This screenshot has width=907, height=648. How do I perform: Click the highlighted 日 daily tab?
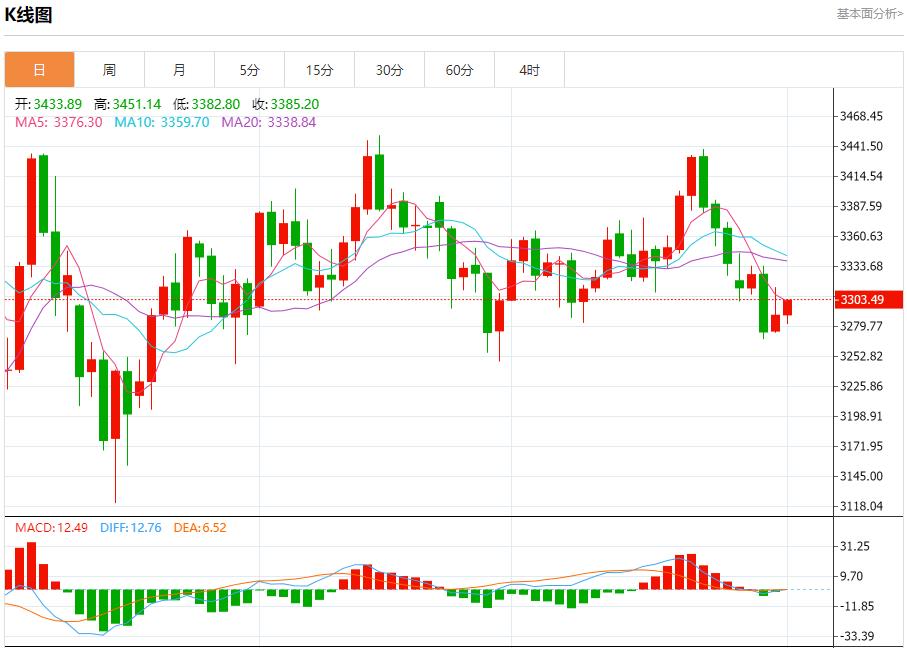point(39,69)
